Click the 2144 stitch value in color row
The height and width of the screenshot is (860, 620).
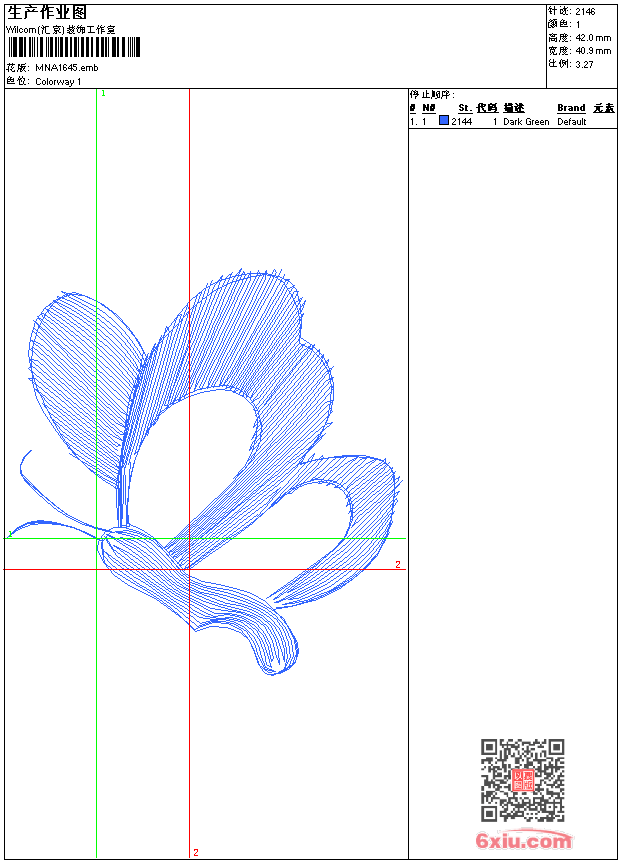pos(461,122)
